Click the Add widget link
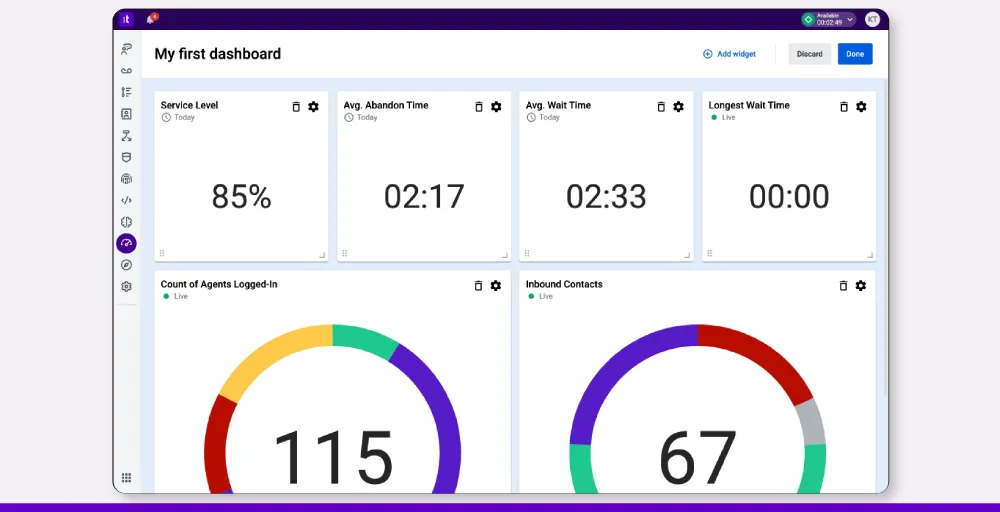This screenshot has width=1000, height=512. 729,54
